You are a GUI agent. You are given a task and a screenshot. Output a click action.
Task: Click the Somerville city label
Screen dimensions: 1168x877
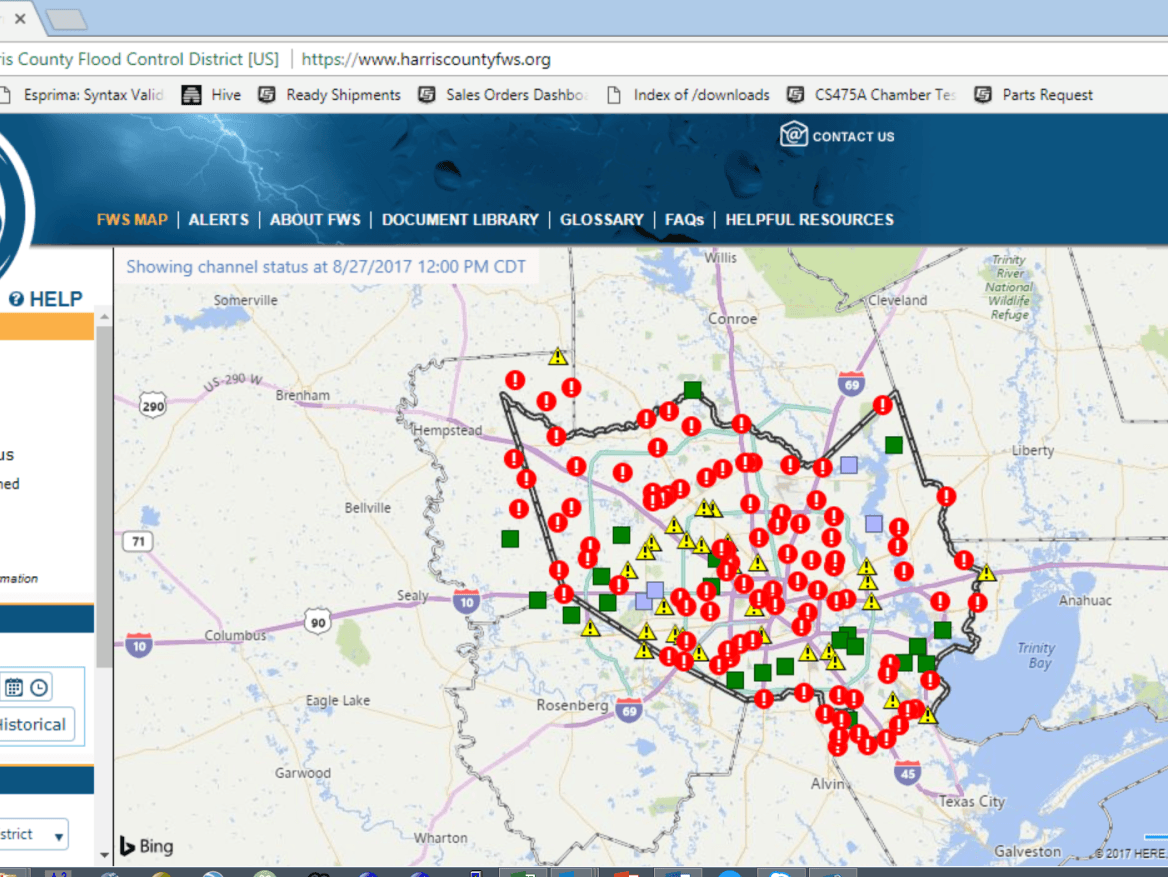pyautogui.click(x=245, y=300)
